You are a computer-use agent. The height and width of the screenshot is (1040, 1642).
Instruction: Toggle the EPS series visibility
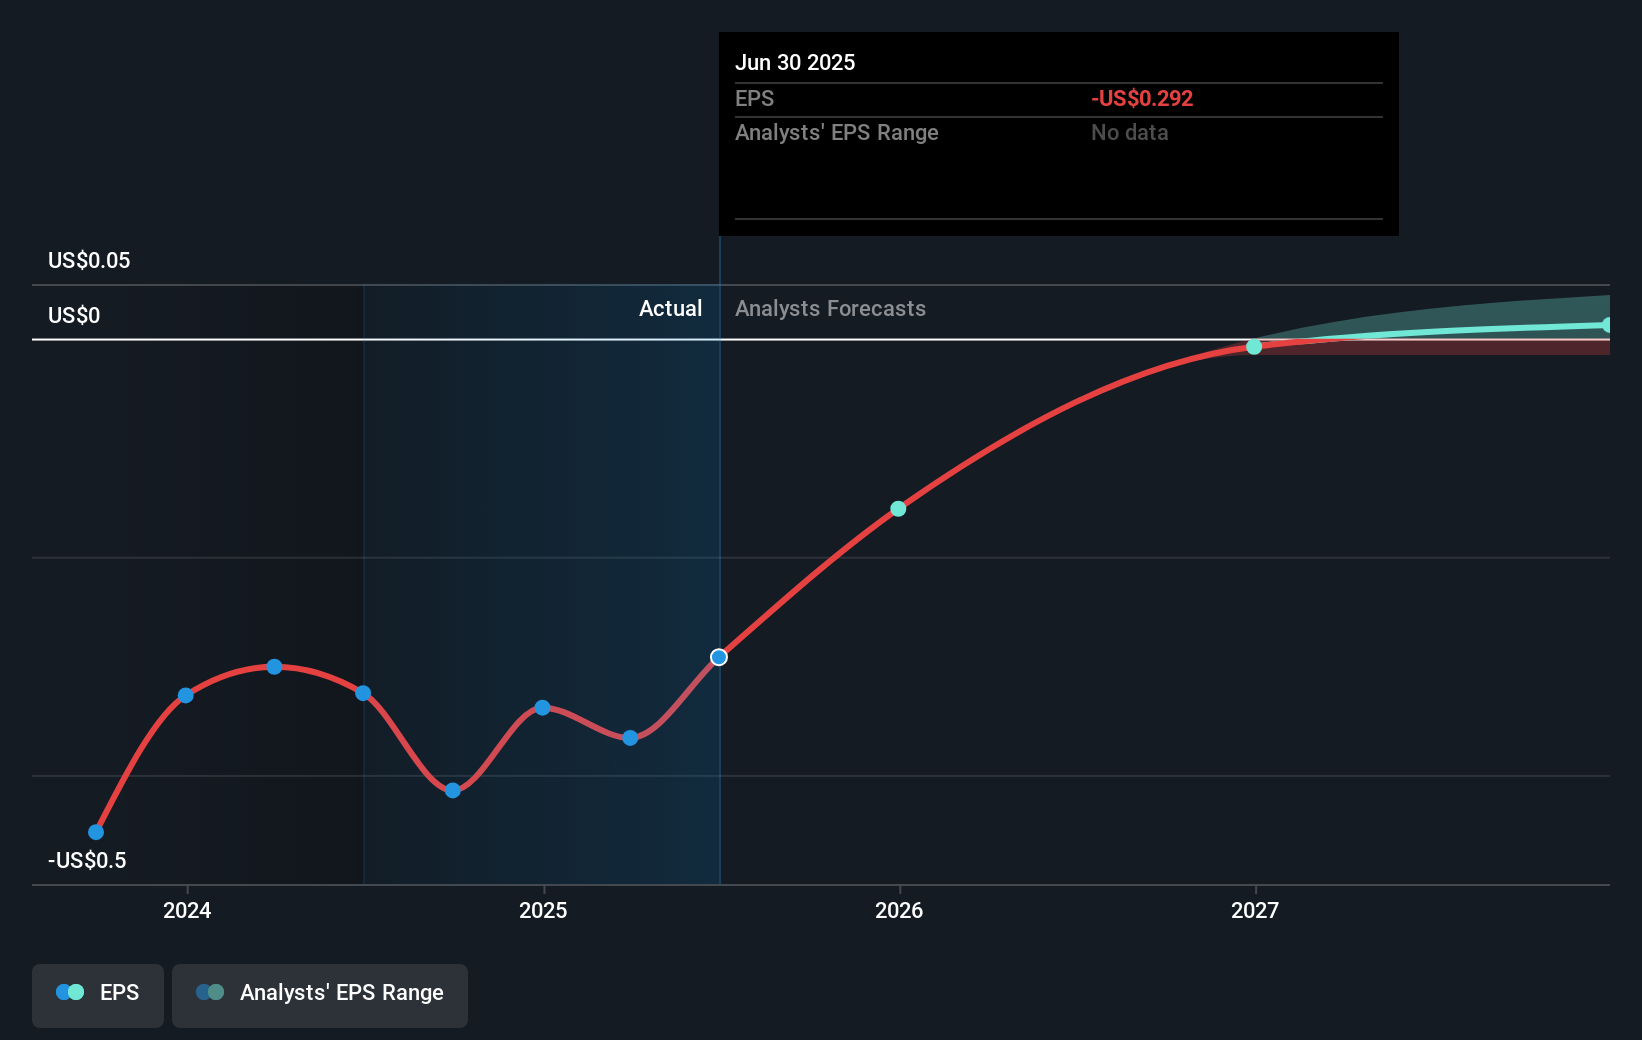pyautogui.click(x=97, y=995)
